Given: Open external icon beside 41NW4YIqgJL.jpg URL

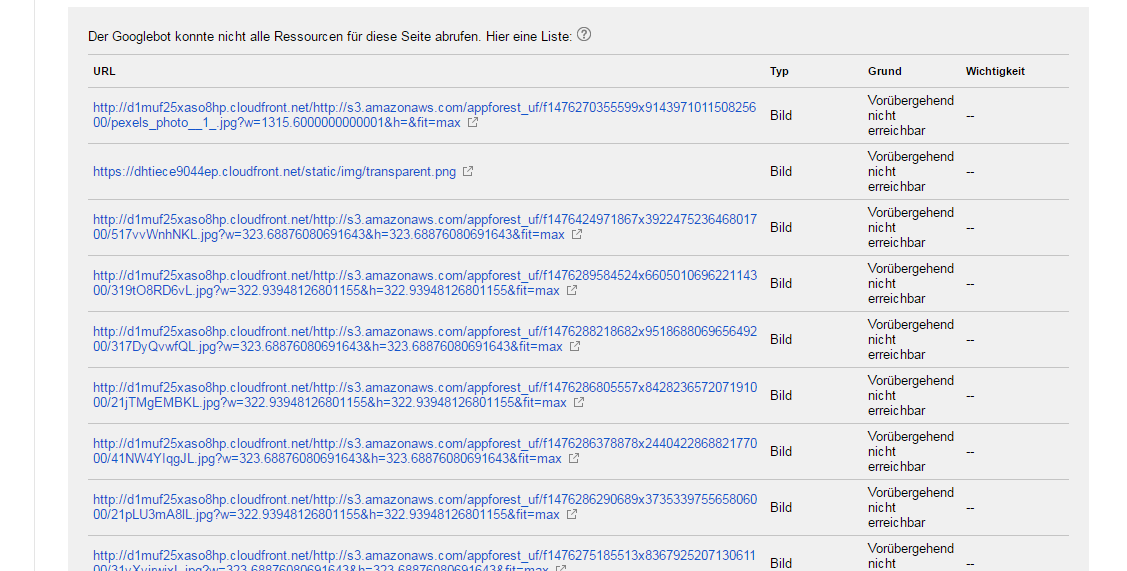Looking at the screenshot, I should (x=574, y=459).
